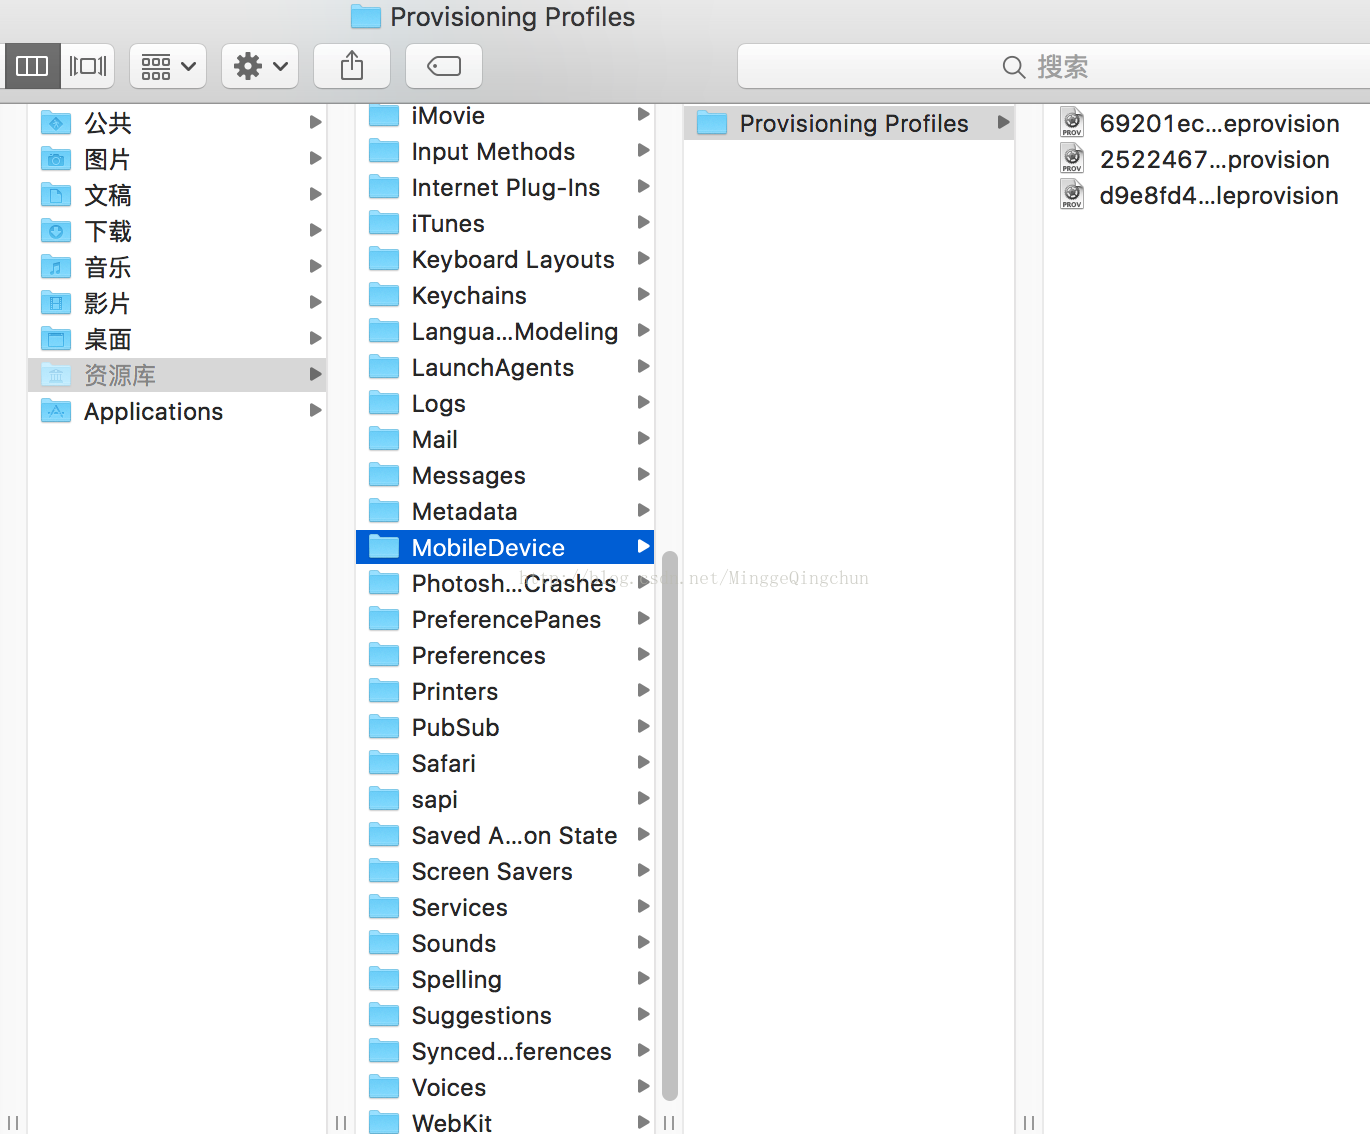Open the 2522467 provision file
Screen dimensions: 1370x1134
coord(1214,158)
